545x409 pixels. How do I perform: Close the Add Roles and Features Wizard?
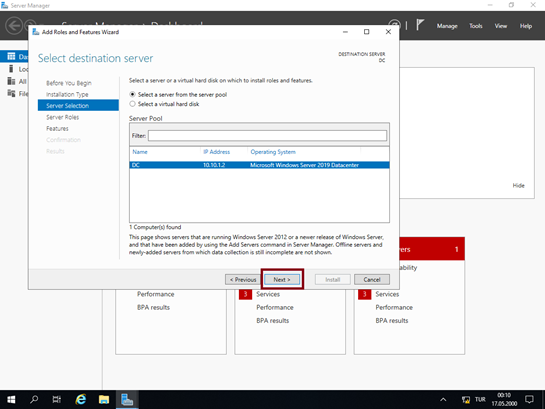(x=388, y=32)
